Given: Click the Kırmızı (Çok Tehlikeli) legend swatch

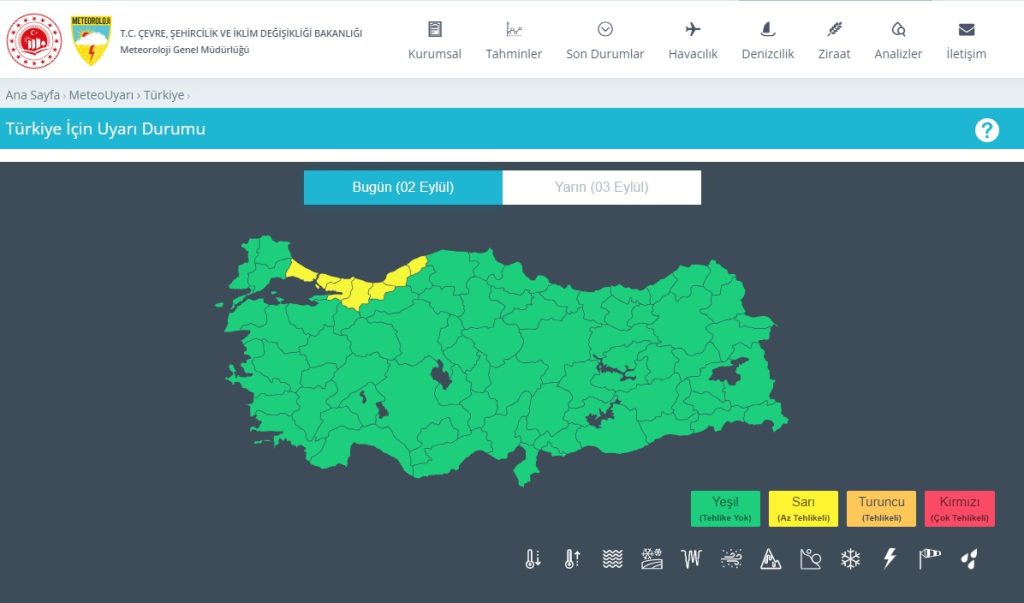Looking at the screenshot, I should tap(960, 509).
